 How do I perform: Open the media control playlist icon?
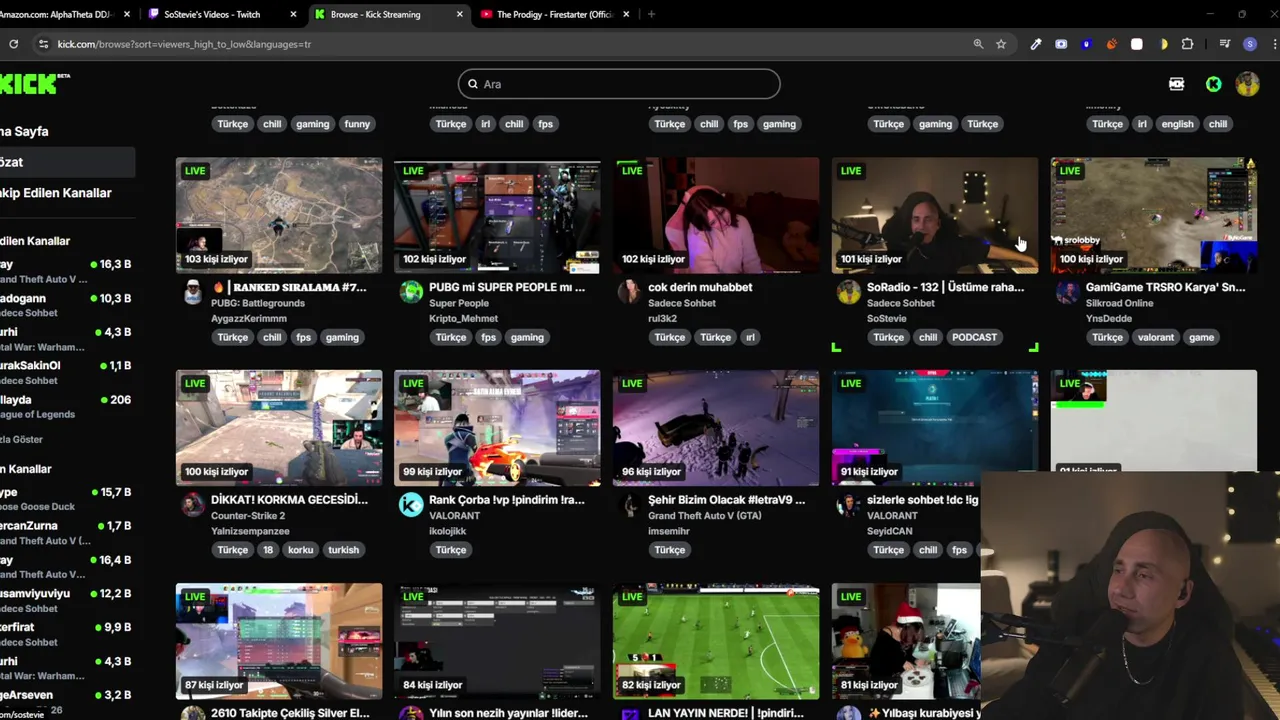click(x=1225, y=44)
